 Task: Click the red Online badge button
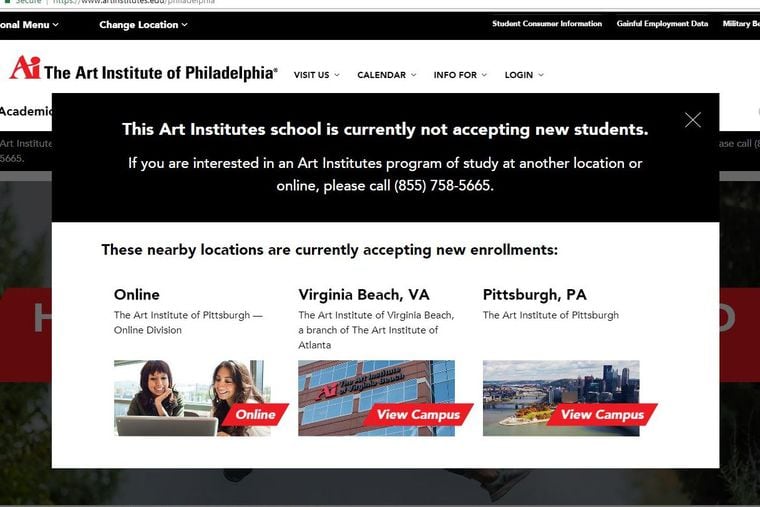coord(255,414)
